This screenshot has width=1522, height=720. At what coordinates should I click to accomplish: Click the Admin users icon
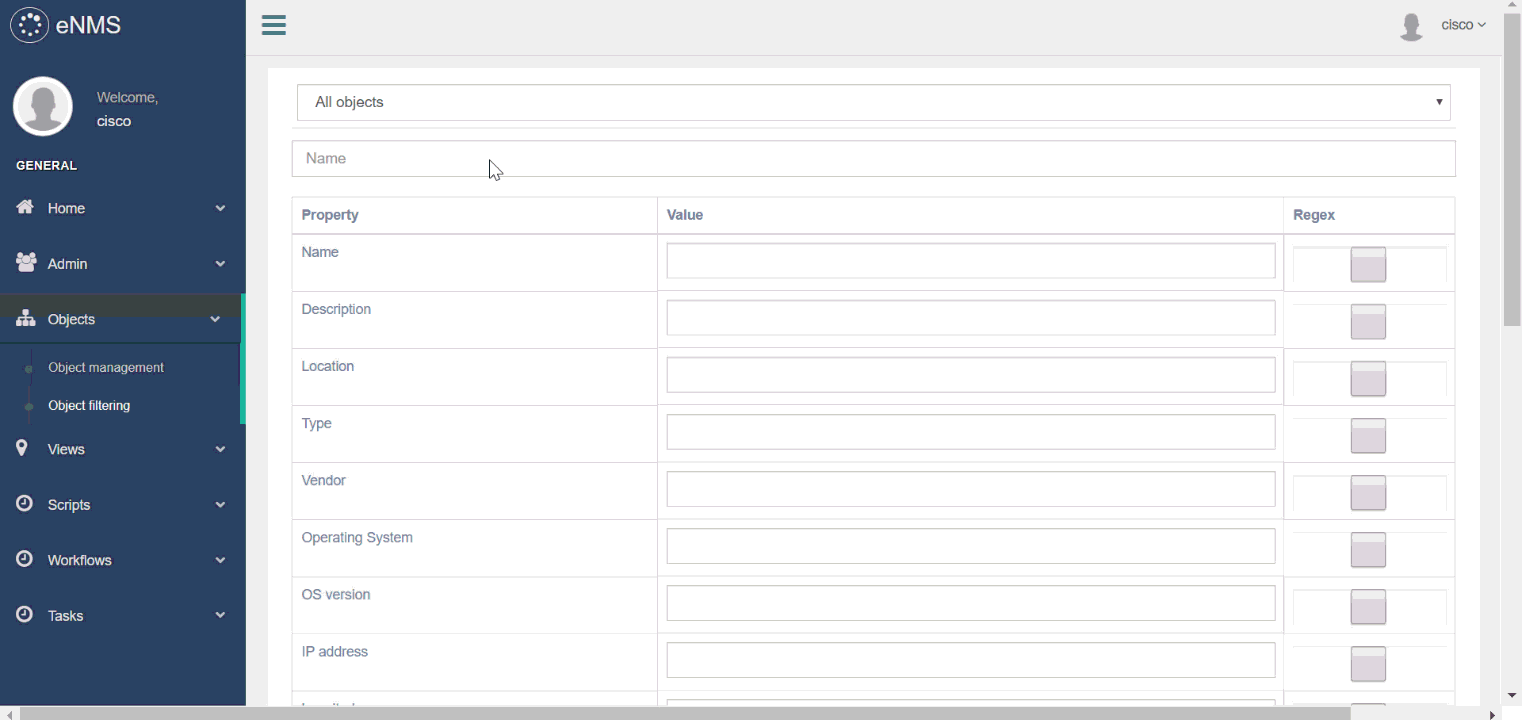[x=26, y=263]
